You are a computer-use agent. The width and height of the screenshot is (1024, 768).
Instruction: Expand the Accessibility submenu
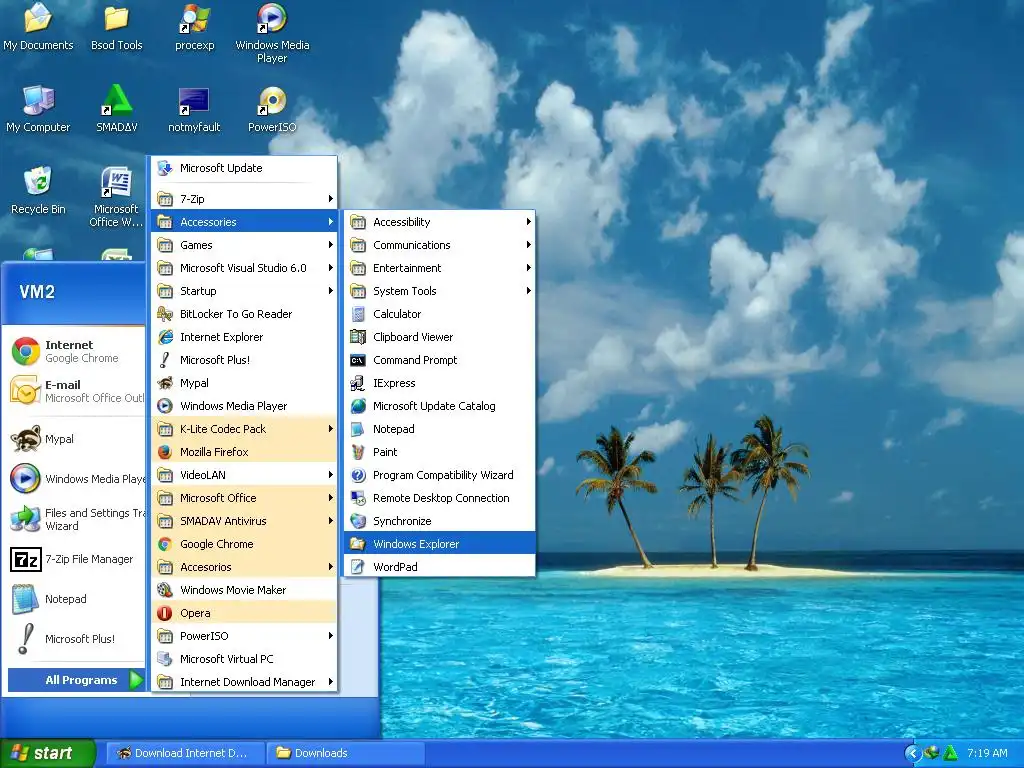click(440, 222)
